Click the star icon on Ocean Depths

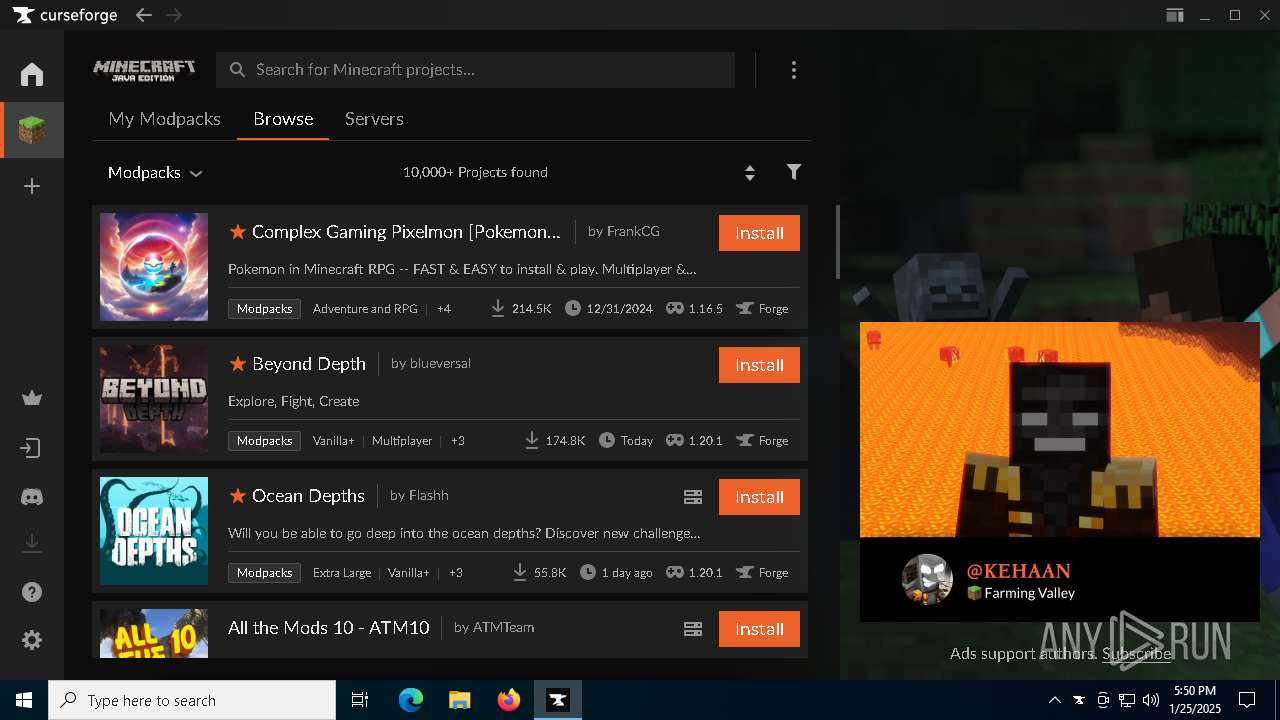pos(238,496)
